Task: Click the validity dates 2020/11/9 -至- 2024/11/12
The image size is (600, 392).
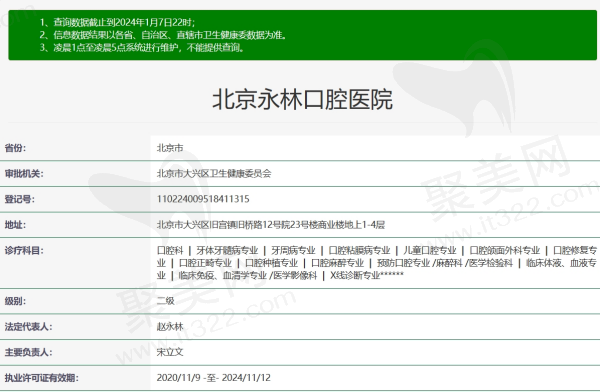Action: tap(214, 378)
